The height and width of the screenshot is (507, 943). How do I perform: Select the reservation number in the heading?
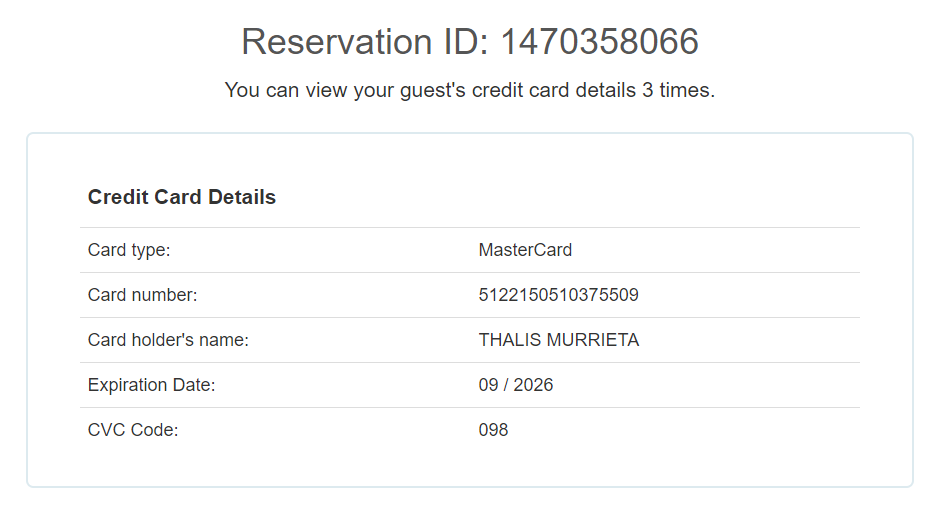(599, 42)
